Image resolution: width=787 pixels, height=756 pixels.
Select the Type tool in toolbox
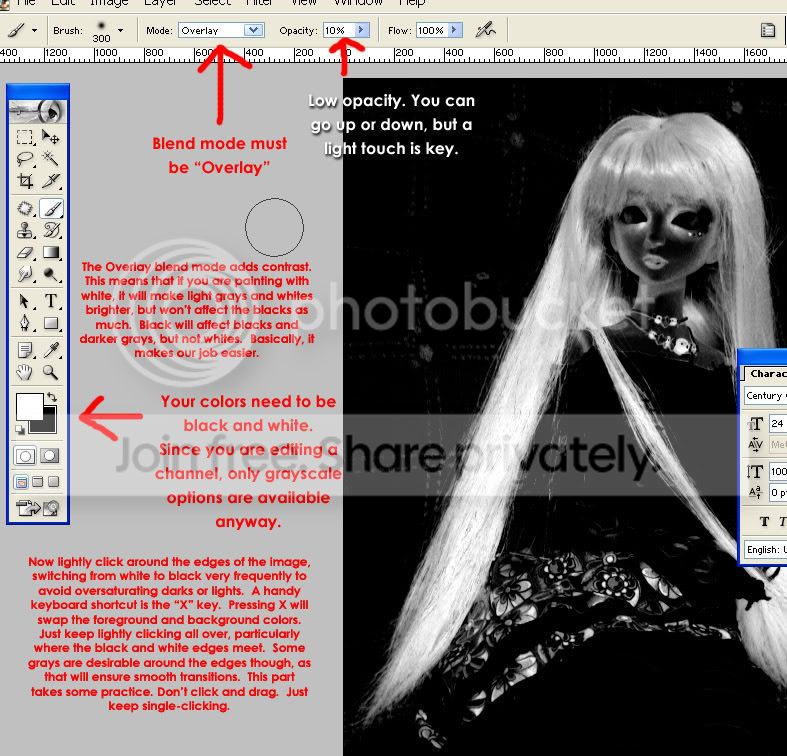point(51,301)
